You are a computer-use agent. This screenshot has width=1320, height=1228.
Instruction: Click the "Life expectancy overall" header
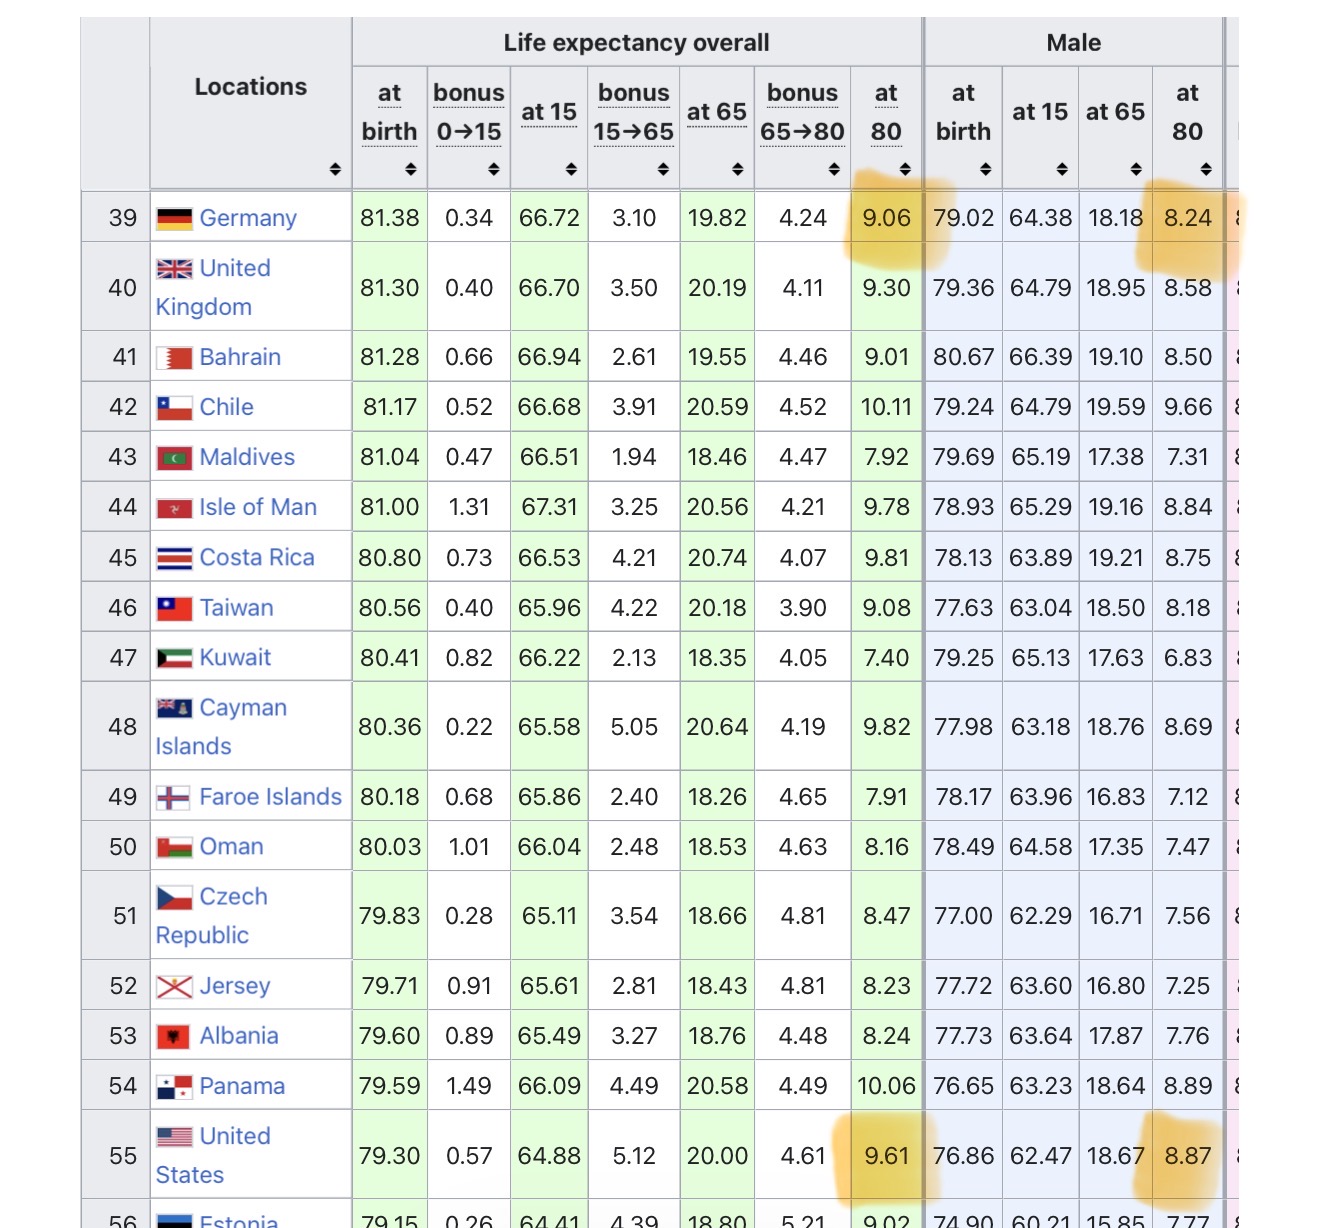[x=637, y=43]
